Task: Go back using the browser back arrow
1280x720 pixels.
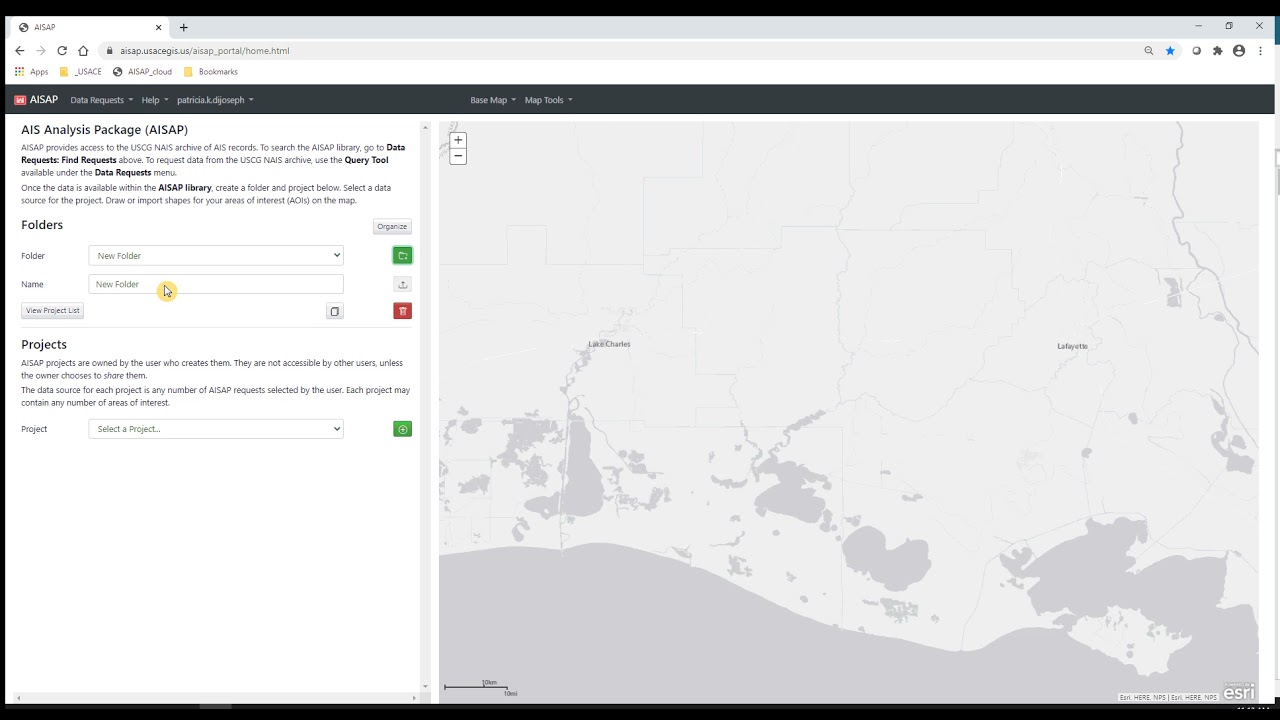Action: [19, 51]
